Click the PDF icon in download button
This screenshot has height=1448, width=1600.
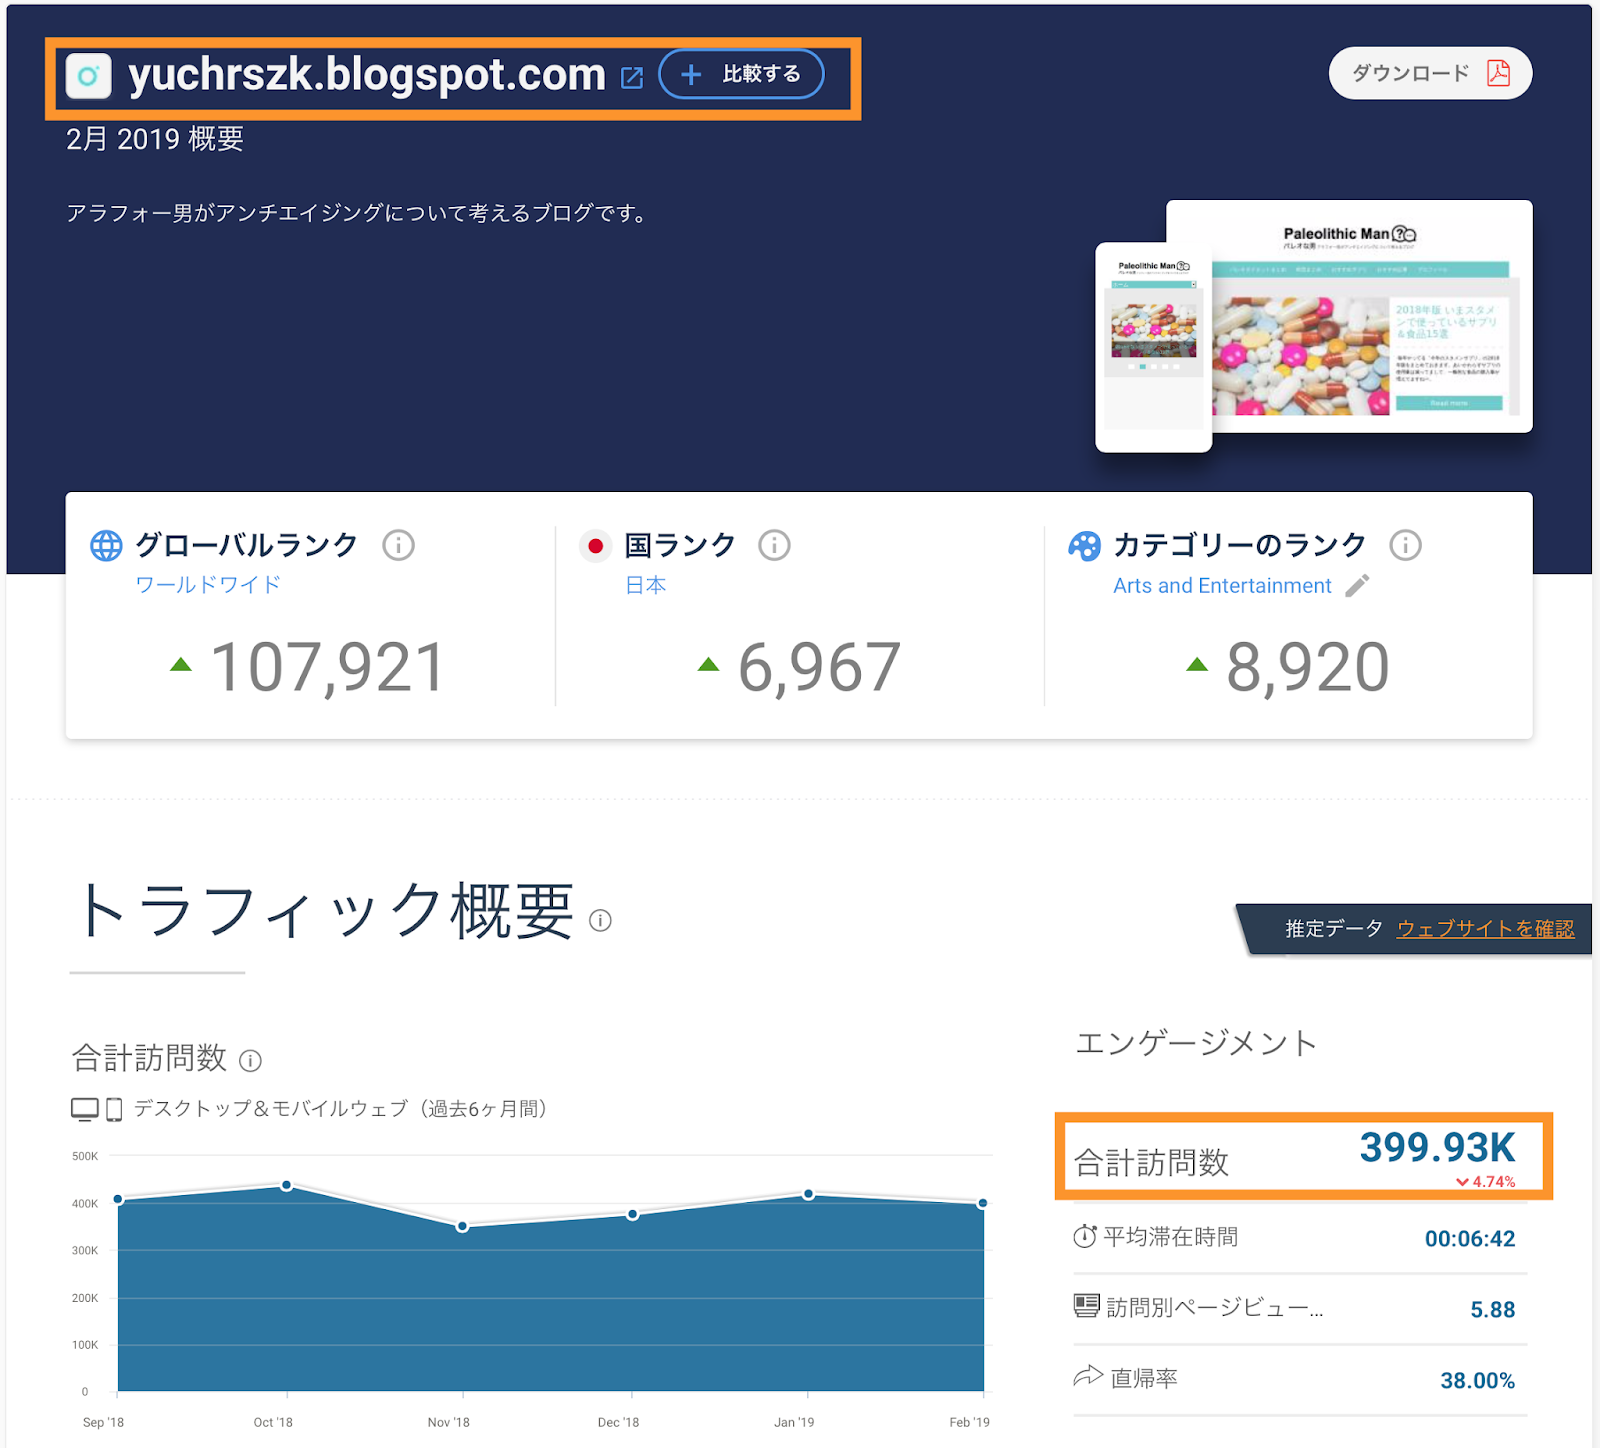1498,73
